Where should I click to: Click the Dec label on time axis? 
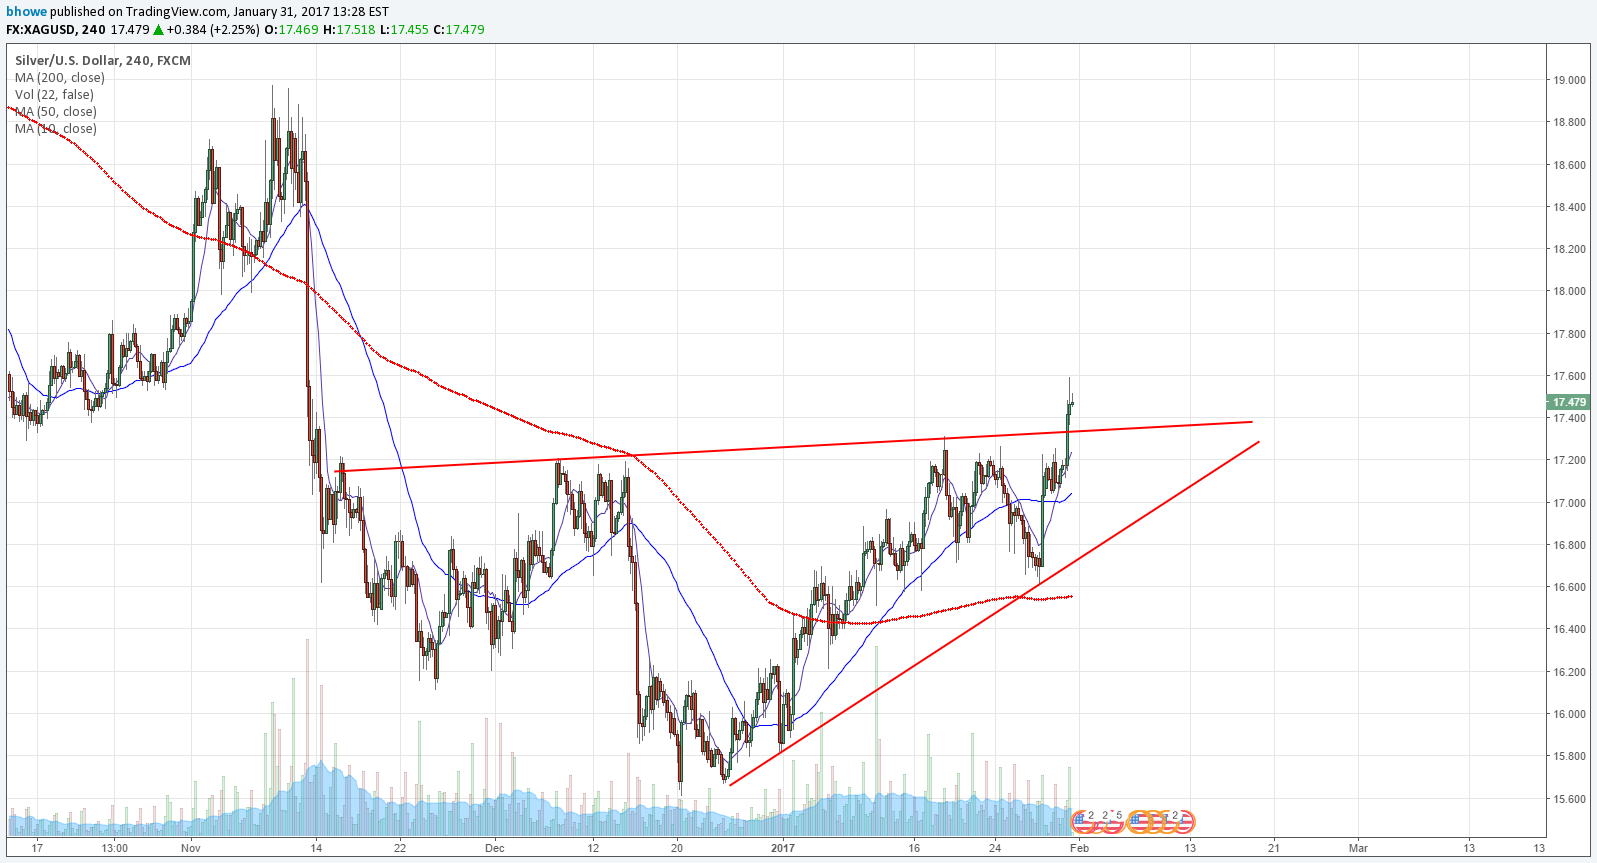(495, 848)
